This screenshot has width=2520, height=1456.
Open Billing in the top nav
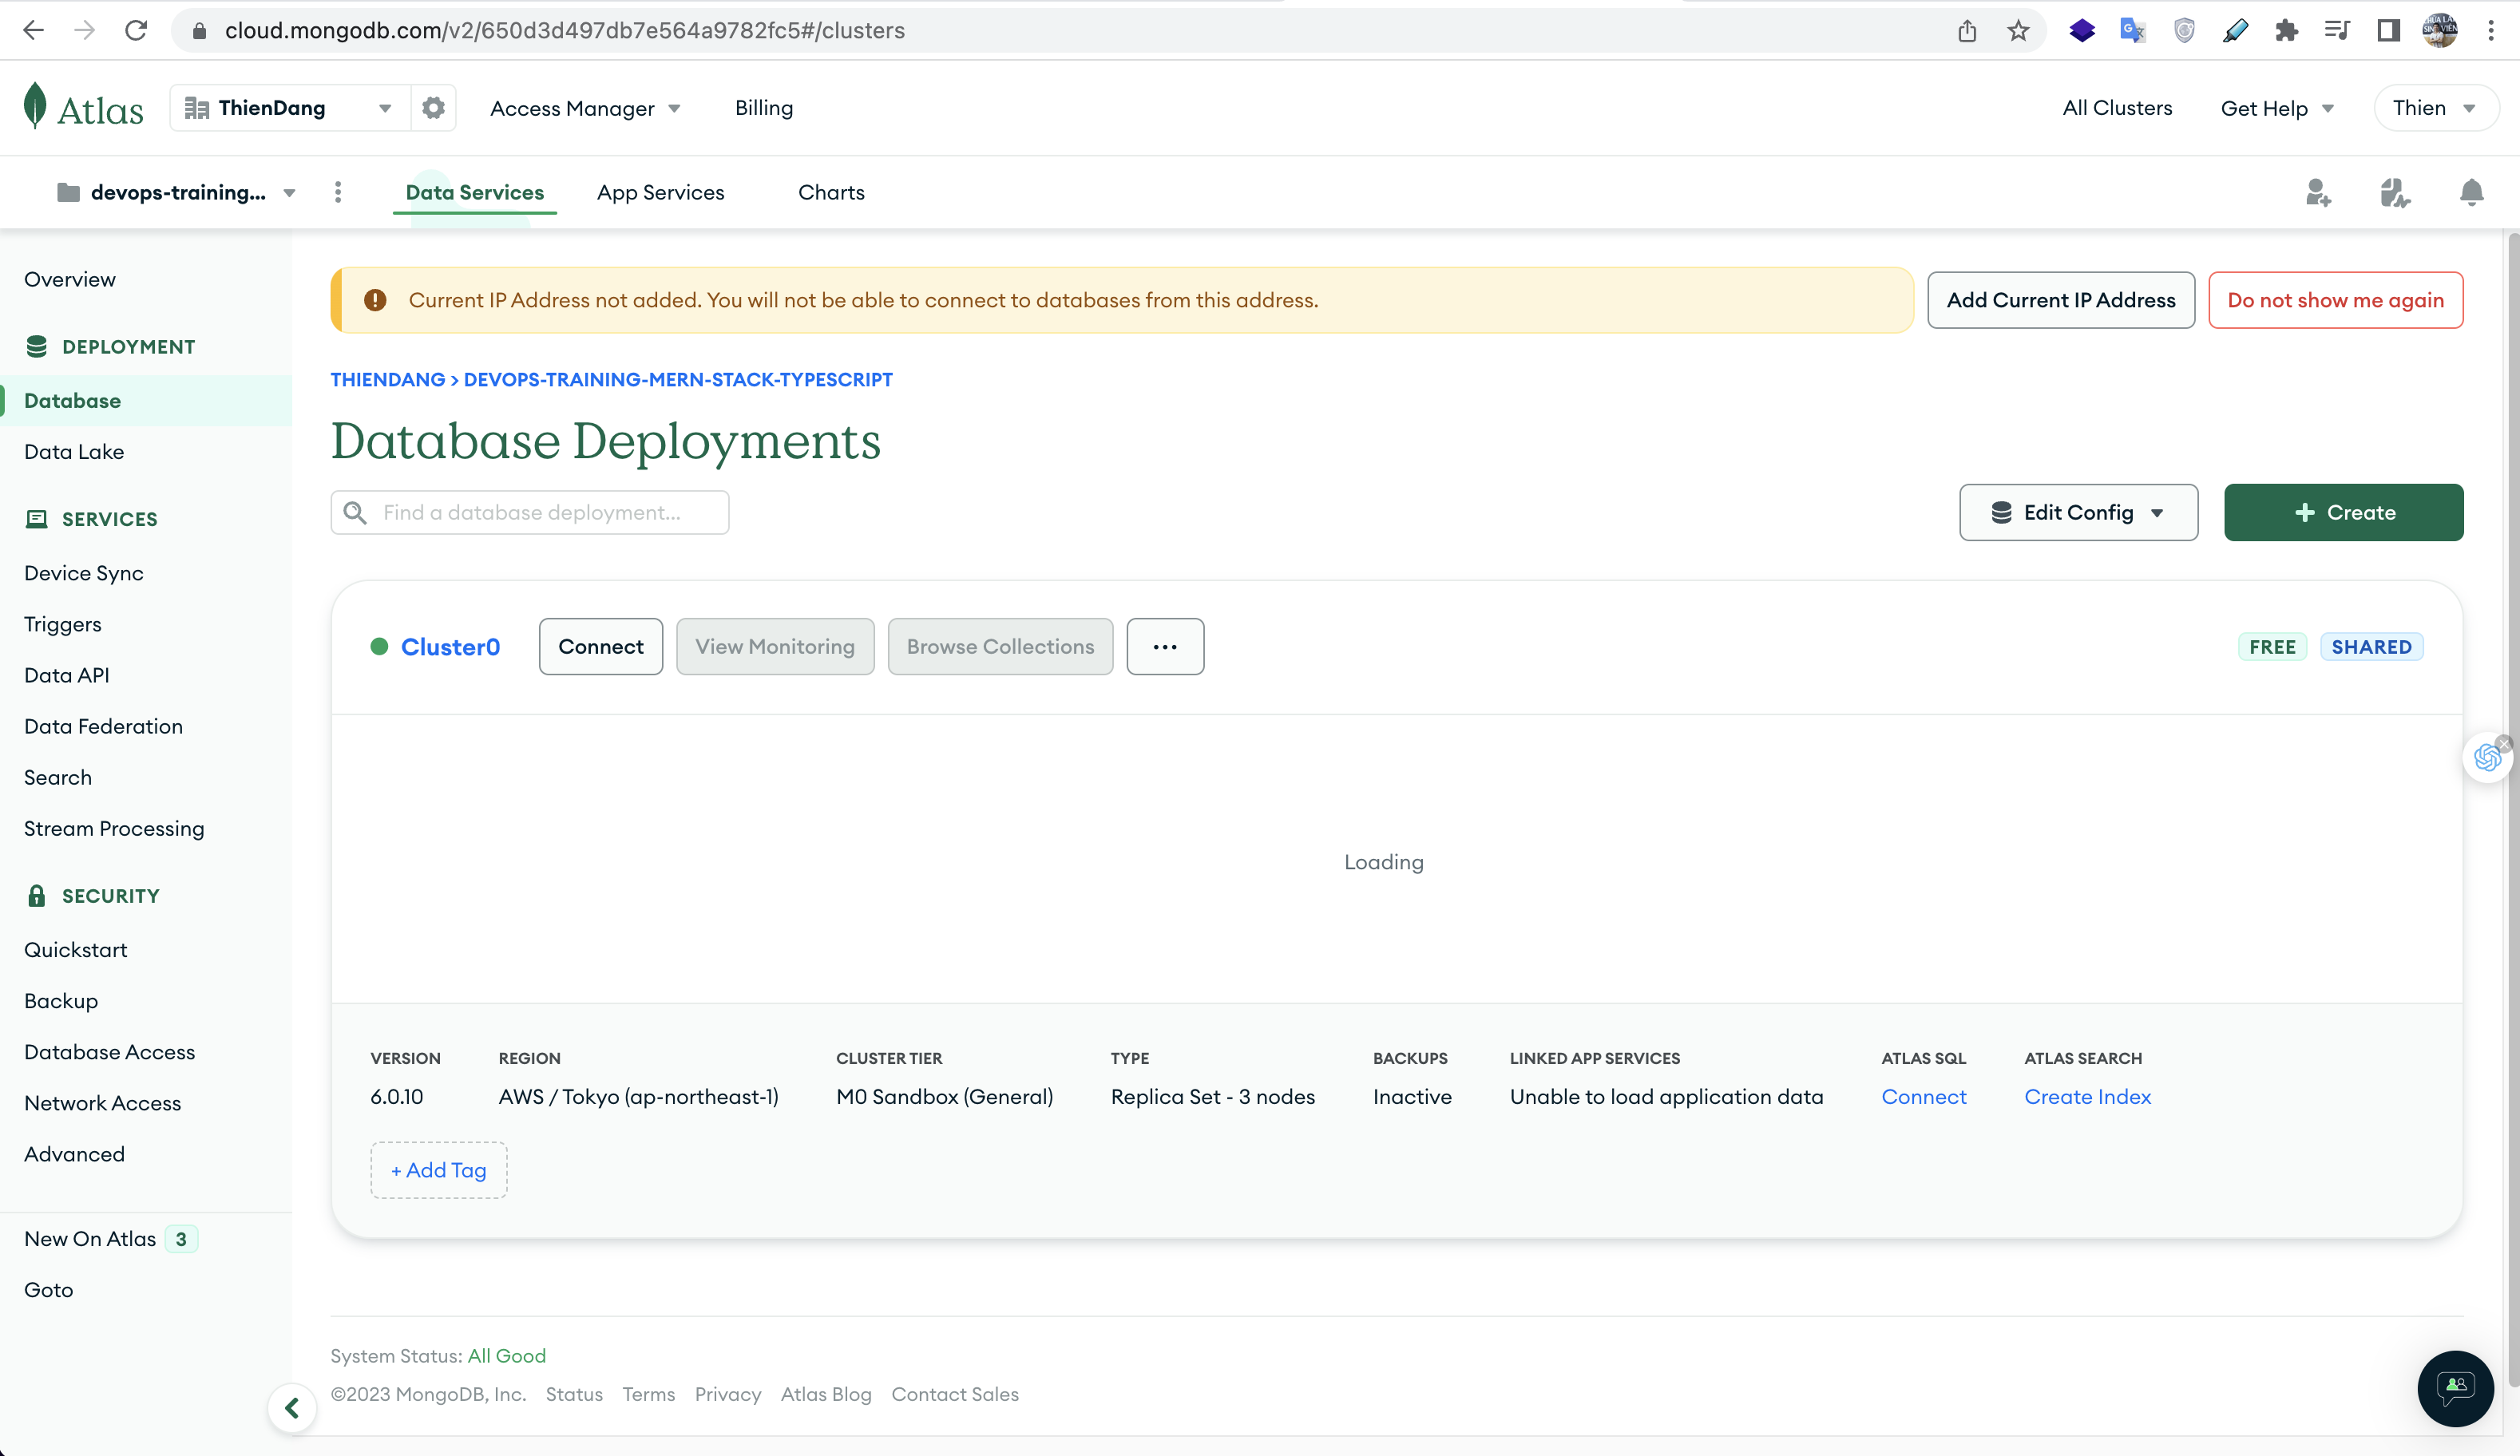tap(764, 108)
